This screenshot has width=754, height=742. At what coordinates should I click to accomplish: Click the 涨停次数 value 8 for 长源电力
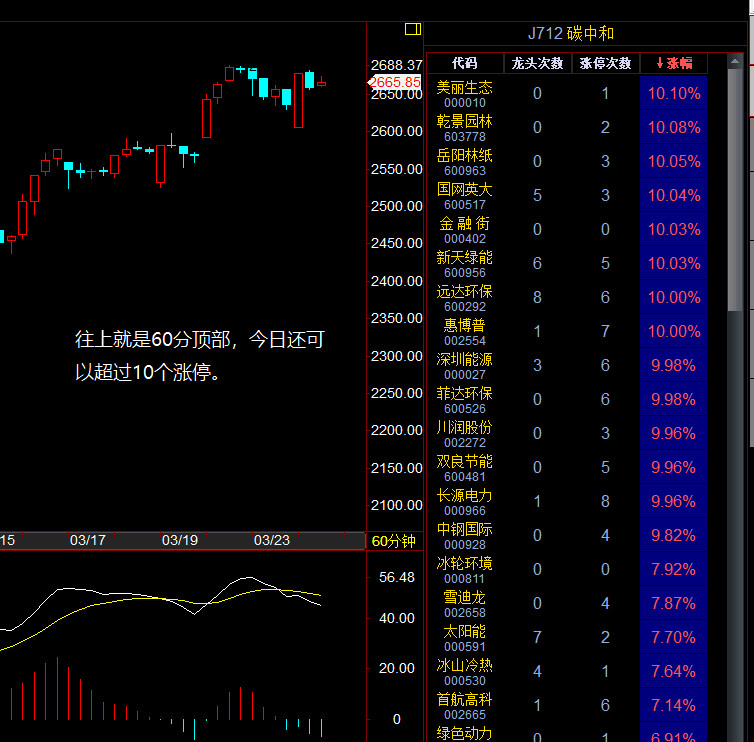(605, 501)
